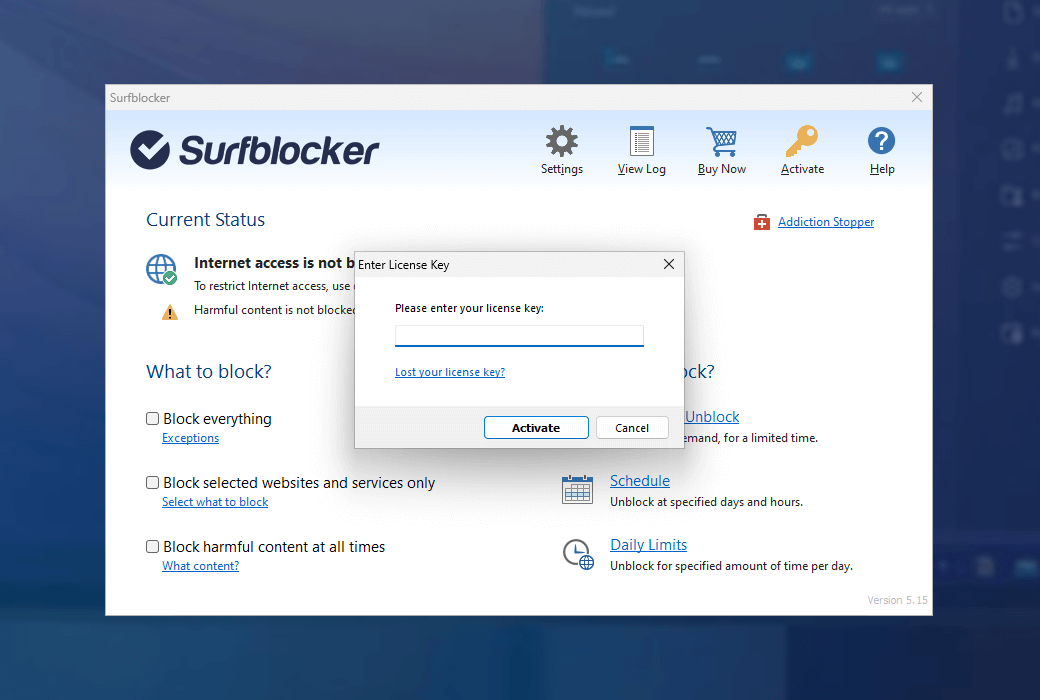The height and width of the screenshot is (700, 1040).
Task: Click the Schedule calendar icon
Action: click(577, 490)
